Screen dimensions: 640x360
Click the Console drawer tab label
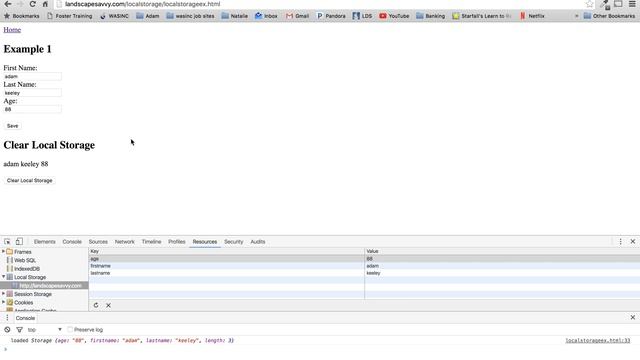[x=25, y=318]
